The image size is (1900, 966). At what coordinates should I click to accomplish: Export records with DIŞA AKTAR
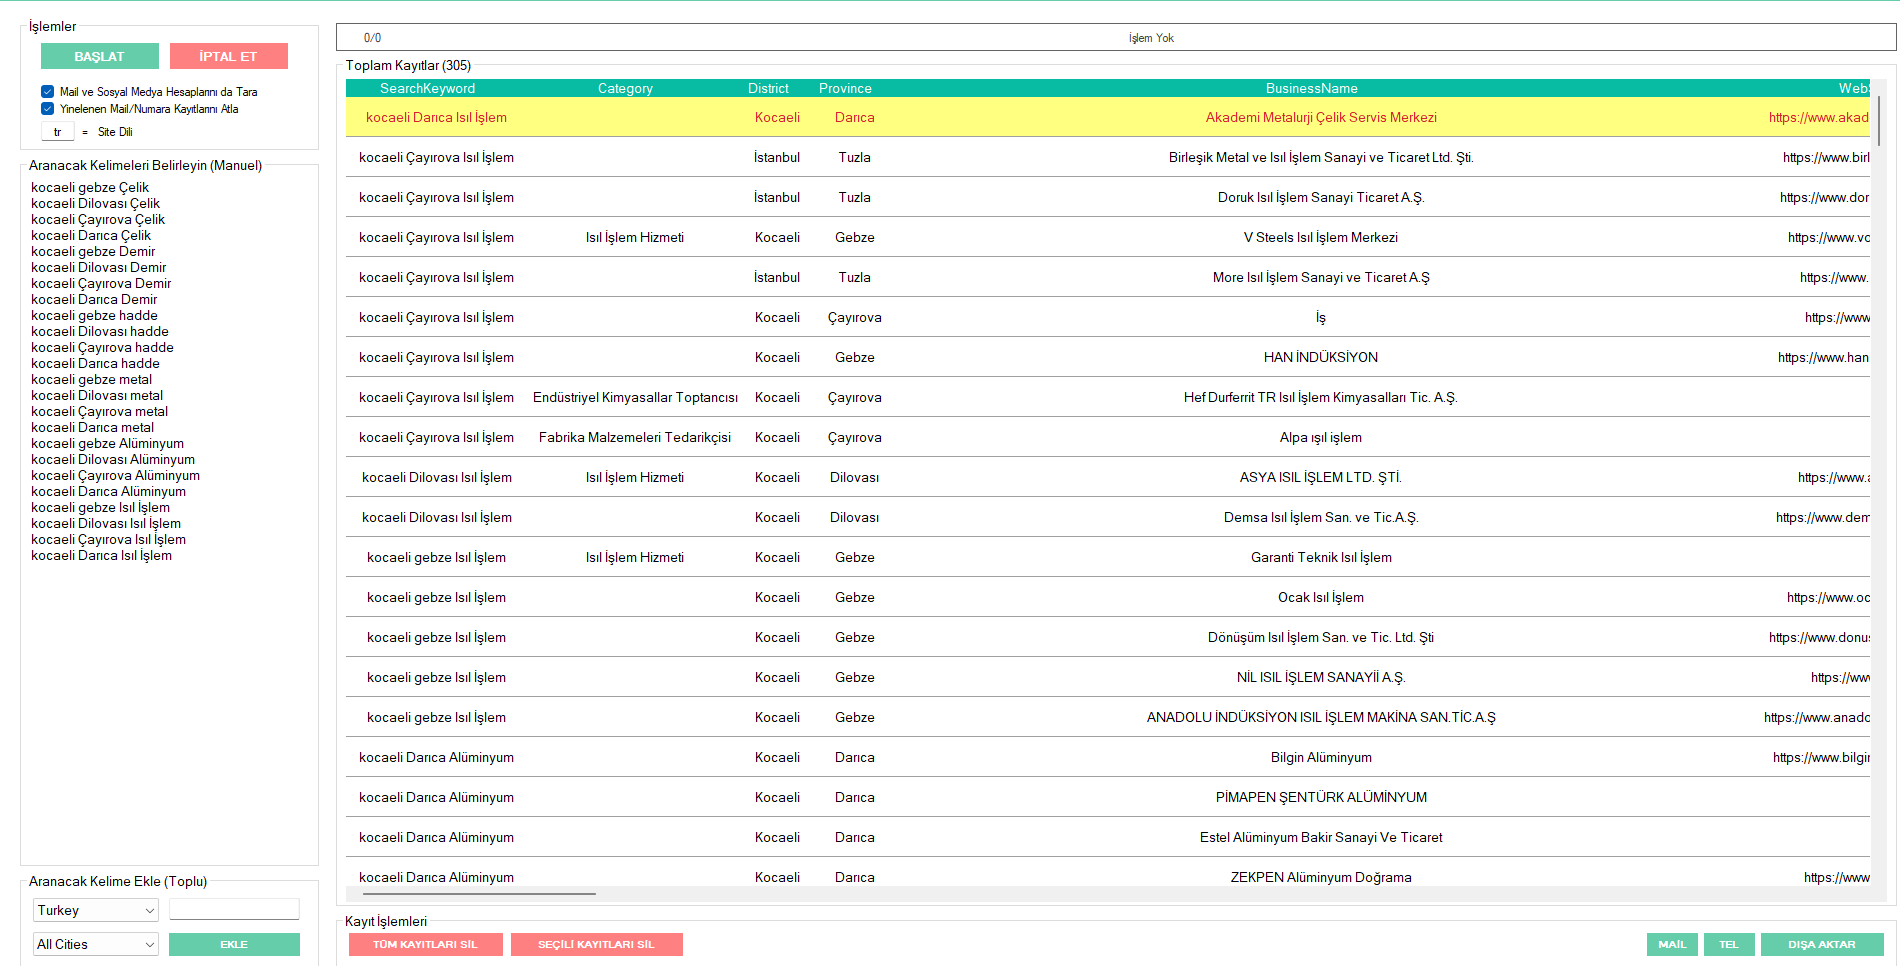[1822, 944]
